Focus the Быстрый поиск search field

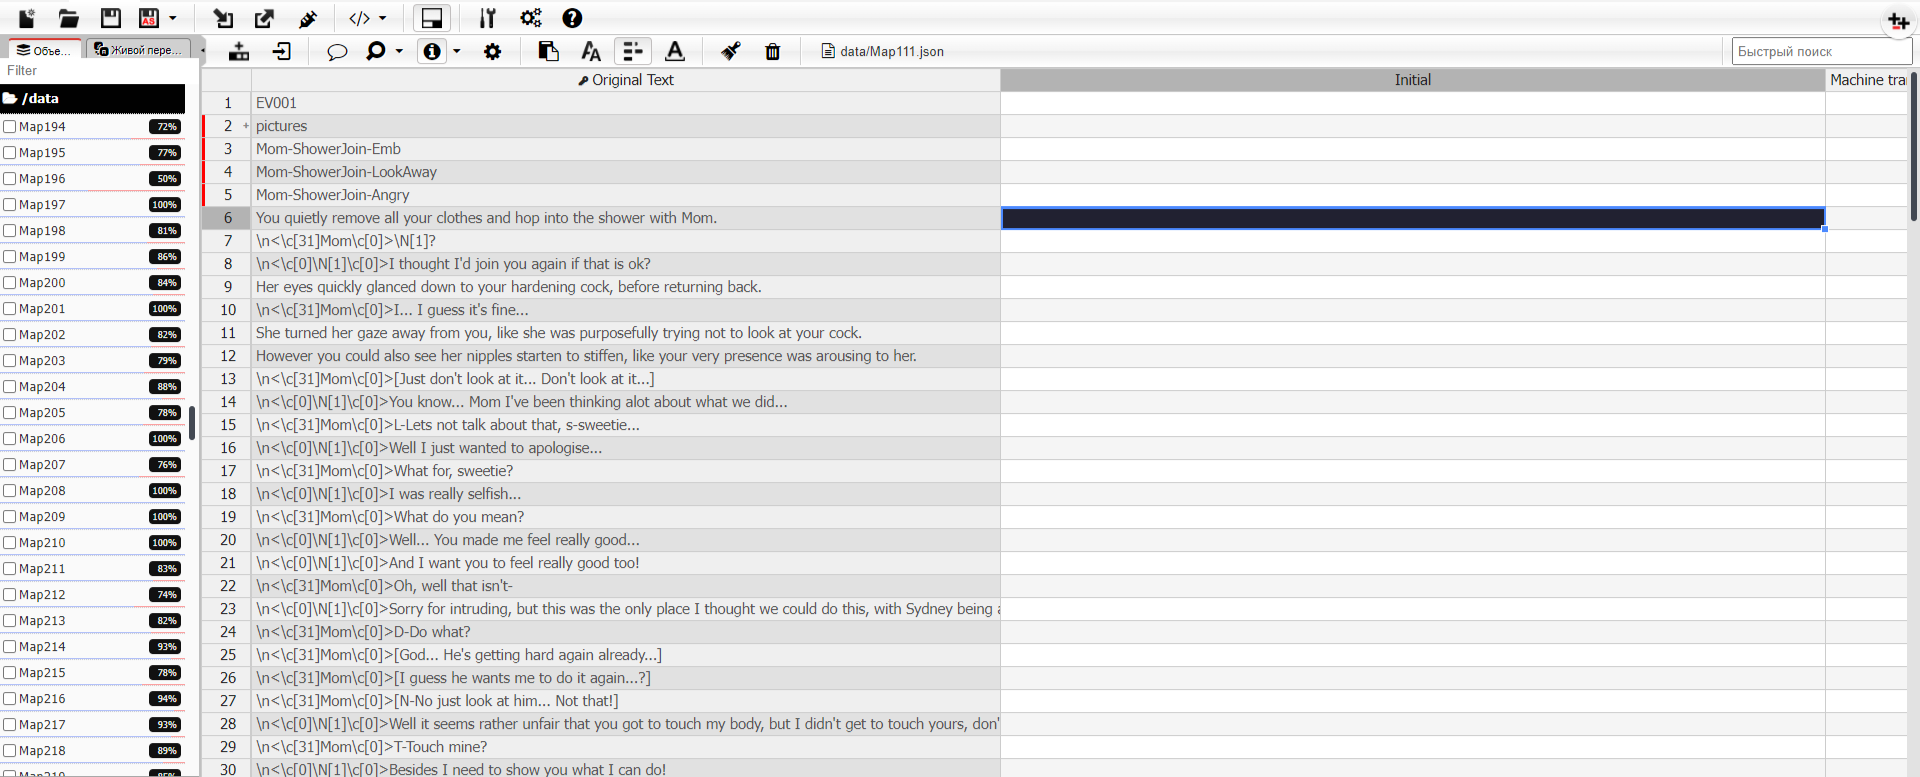[1821, 51]
